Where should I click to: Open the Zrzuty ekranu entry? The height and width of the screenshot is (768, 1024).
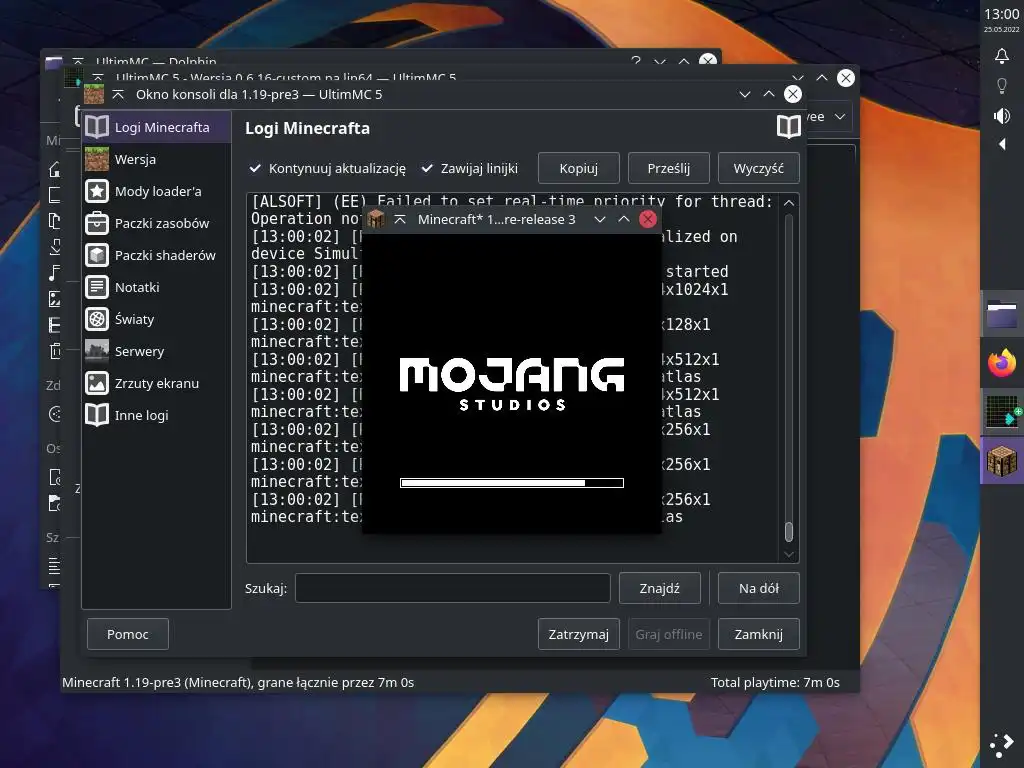pyautogui.click(x=156, y=383)
